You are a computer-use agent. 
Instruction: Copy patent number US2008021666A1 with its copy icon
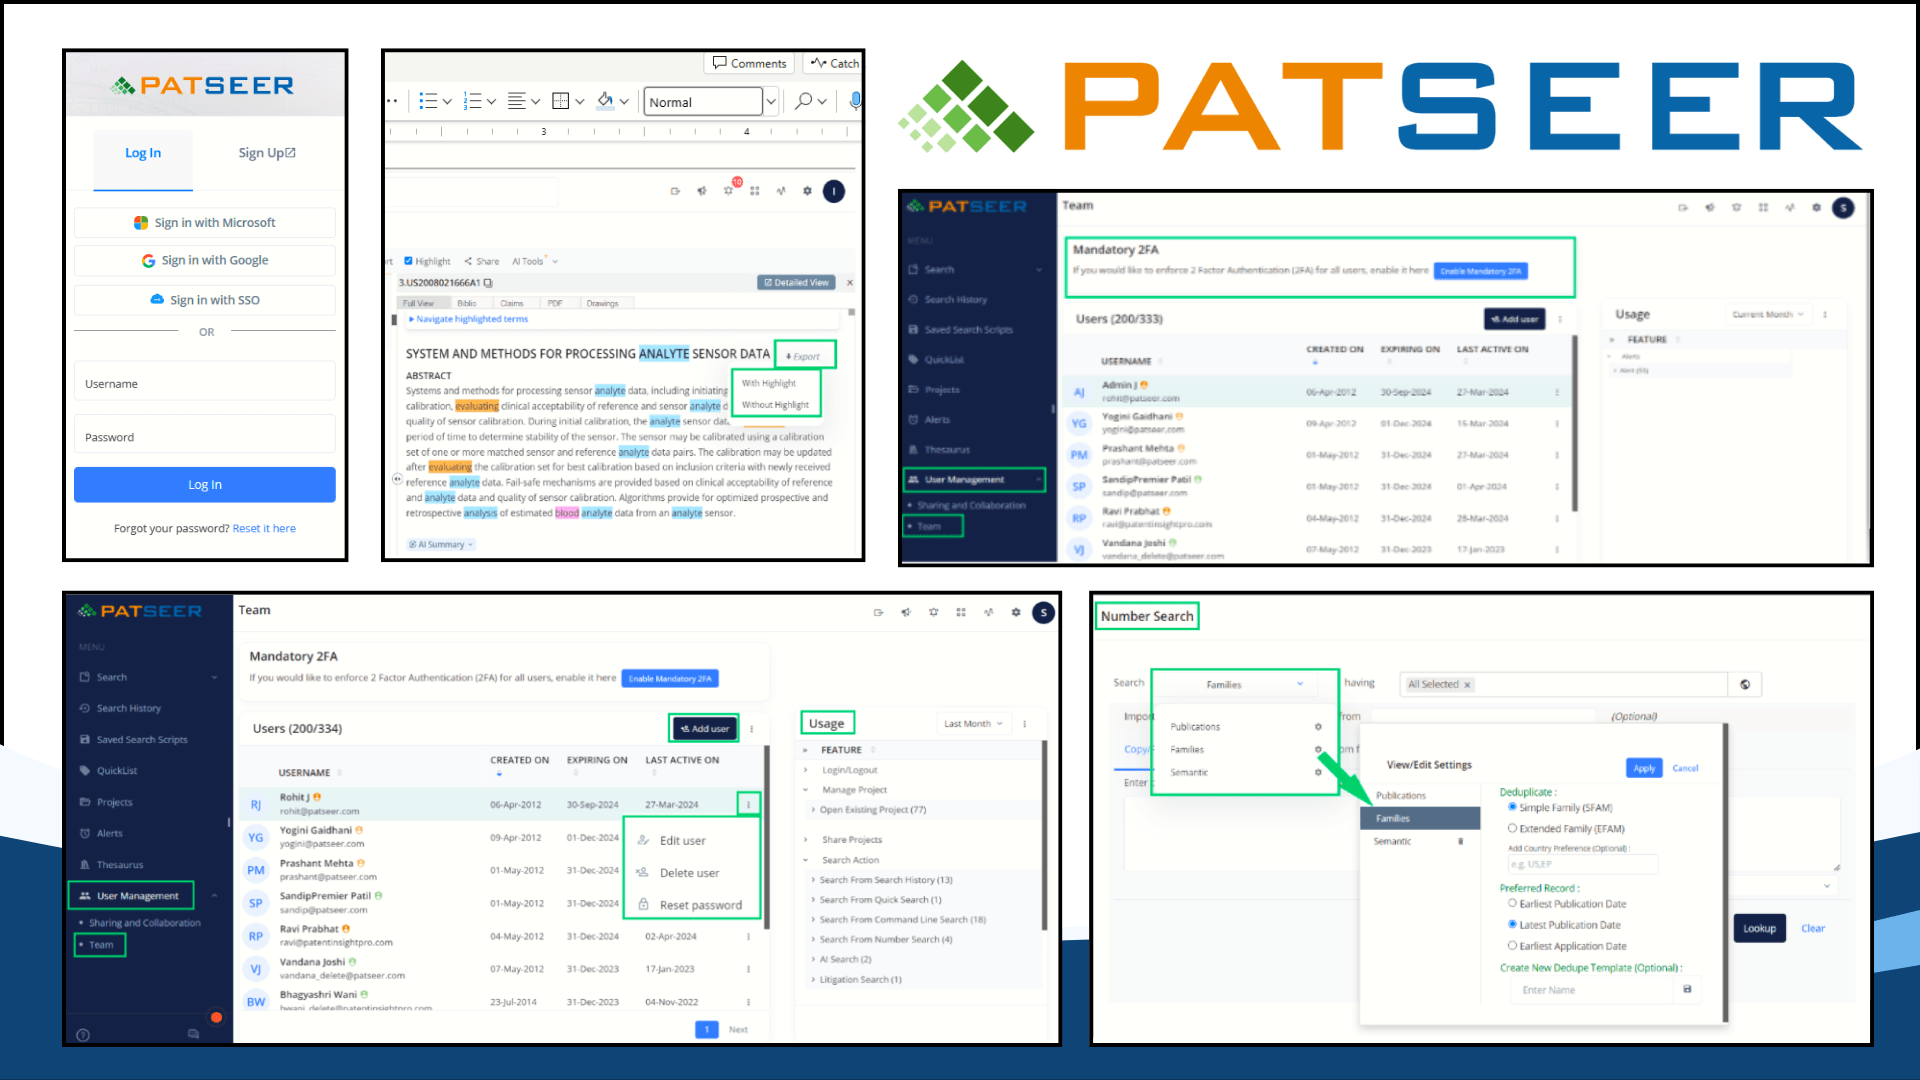(488, 283)
